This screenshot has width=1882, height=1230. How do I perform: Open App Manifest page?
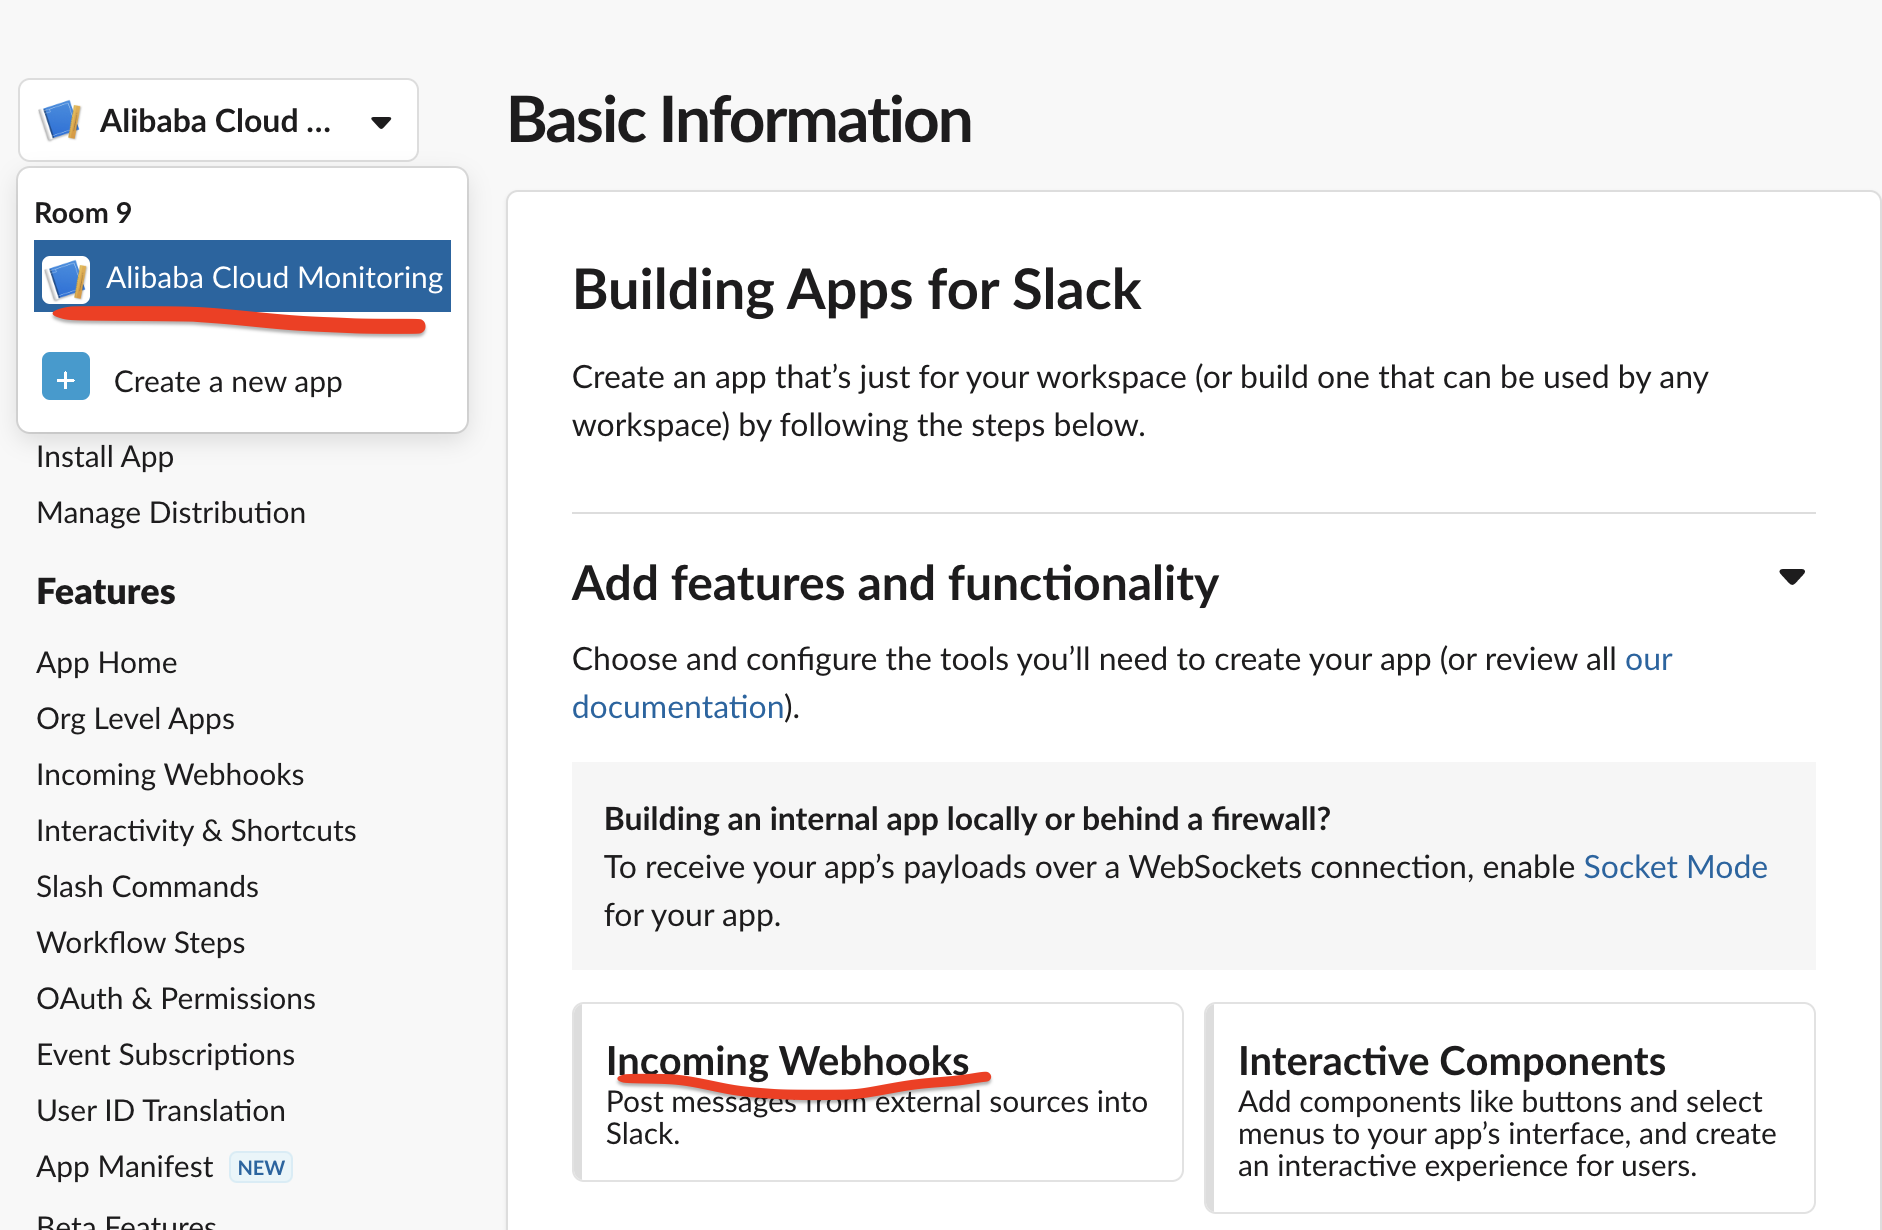pos(124,1167)
